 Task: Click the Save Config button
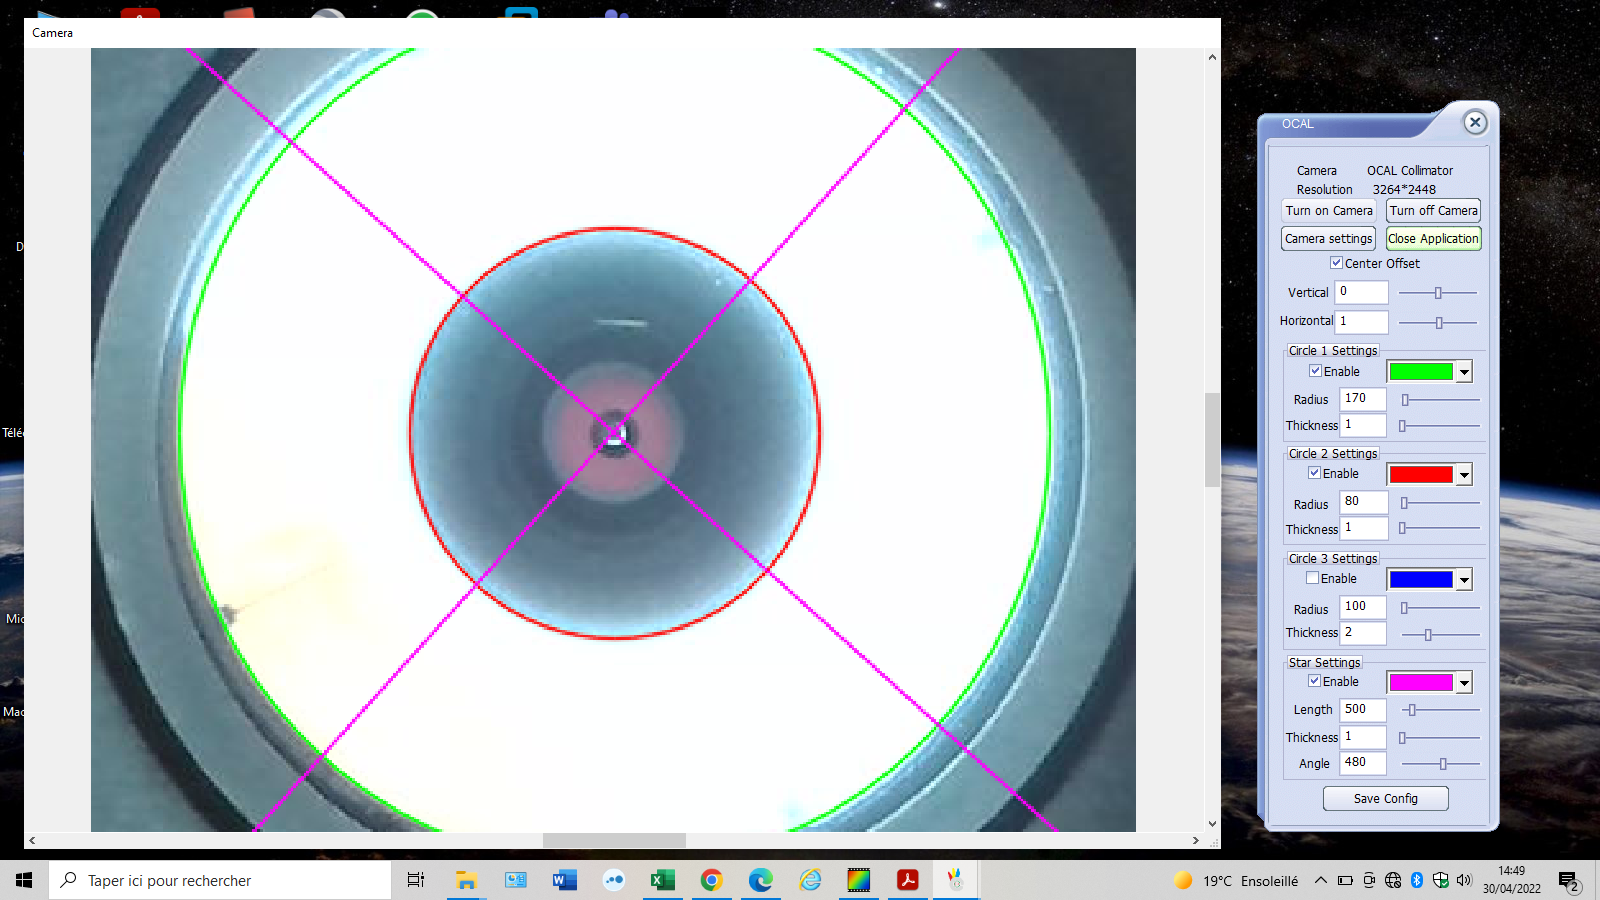pos(1385,799)
